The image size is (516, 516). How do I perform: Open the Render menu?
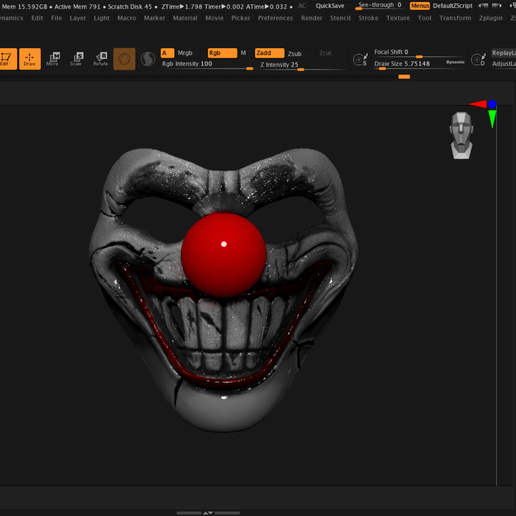tap(312, 18)
